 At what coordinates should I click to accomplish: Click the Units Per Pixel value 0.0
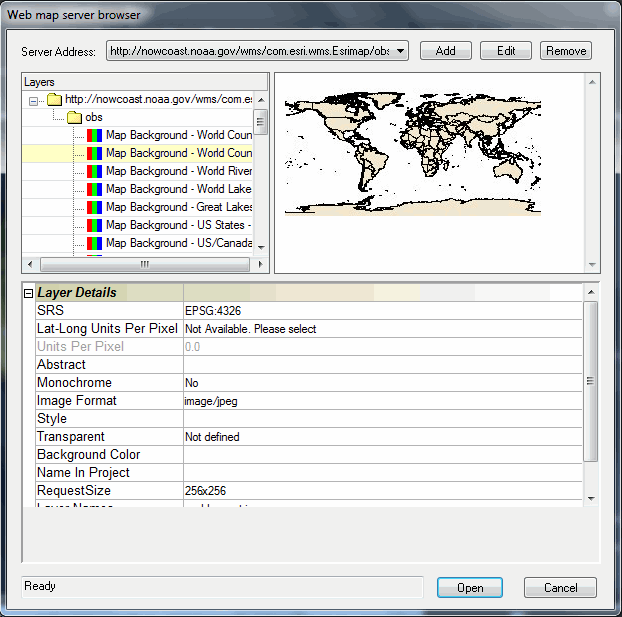click(x=192, y=347)
